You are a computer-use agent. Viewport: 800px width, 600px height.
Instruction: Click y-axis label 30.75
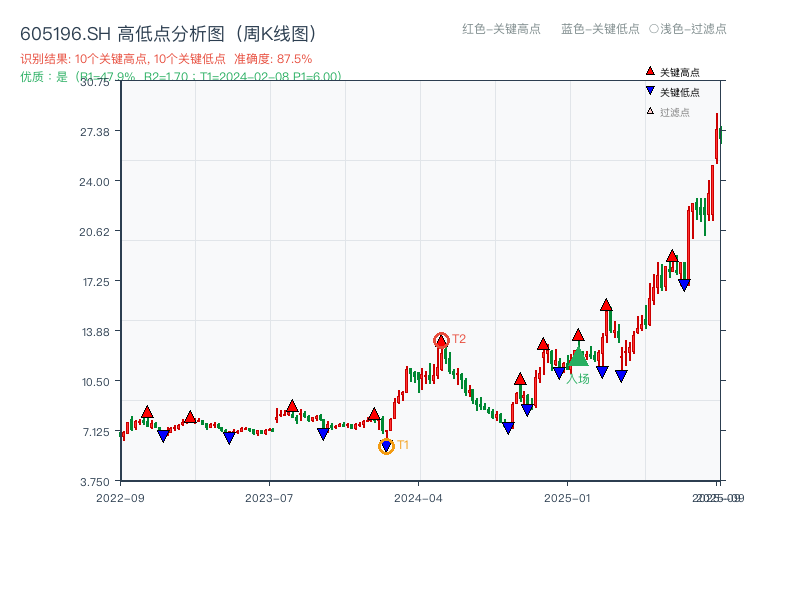pyautogui.click(x=95, y=82)
